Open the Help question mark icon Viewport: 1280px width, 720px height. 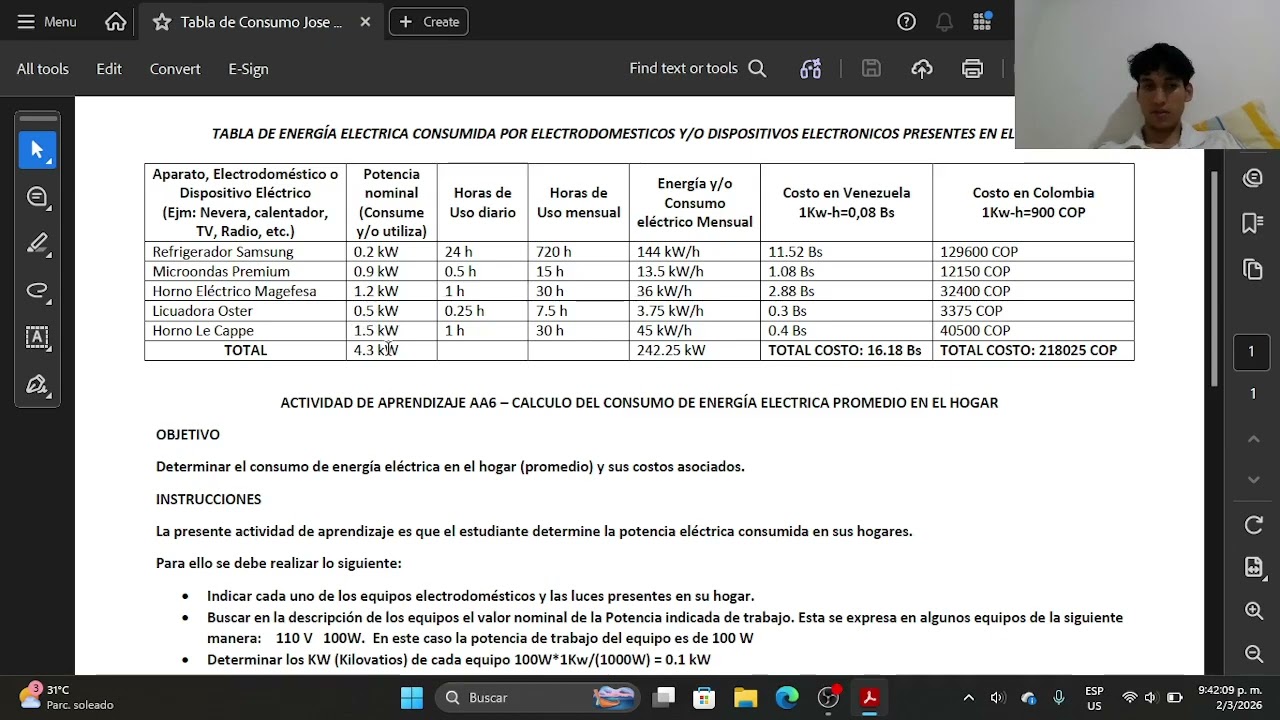pyautogui.click(x=906, y=21)
